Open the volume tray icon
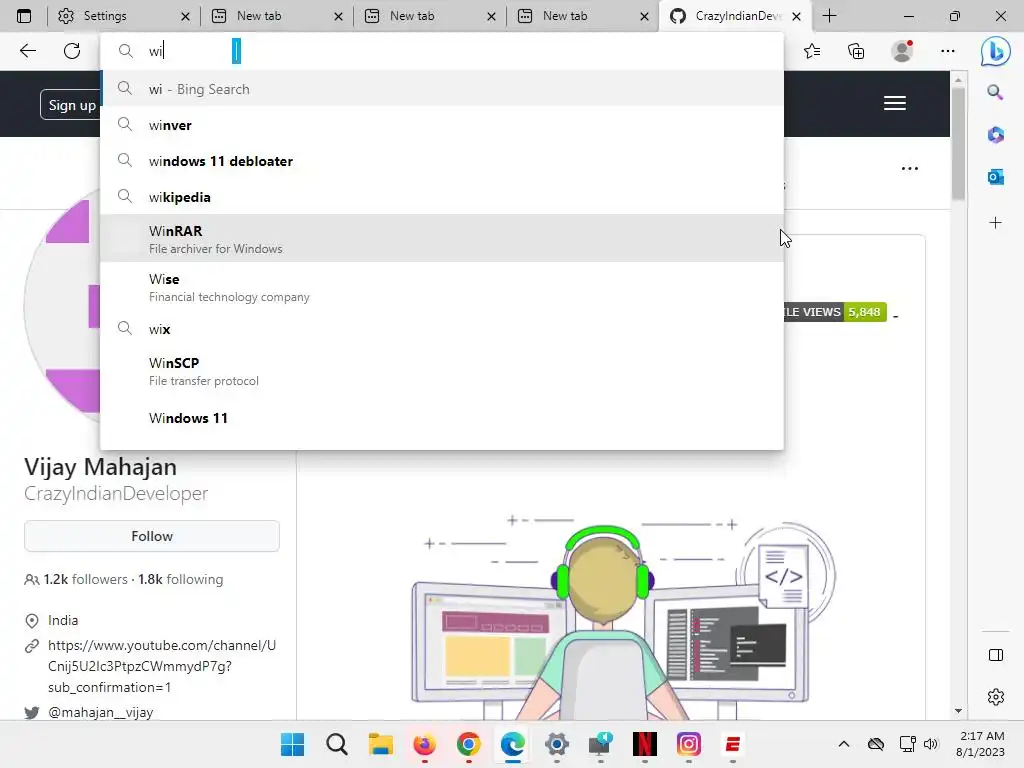The image size is (1024, 768). pos(931,744)
